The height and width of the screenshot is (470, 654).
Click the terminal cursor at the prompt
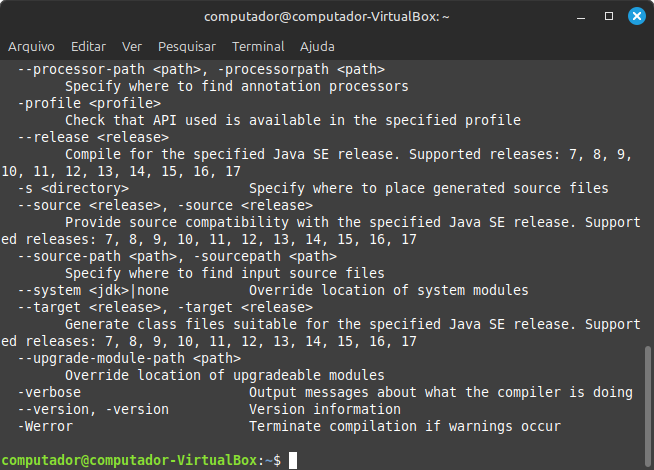click(292, 460)
